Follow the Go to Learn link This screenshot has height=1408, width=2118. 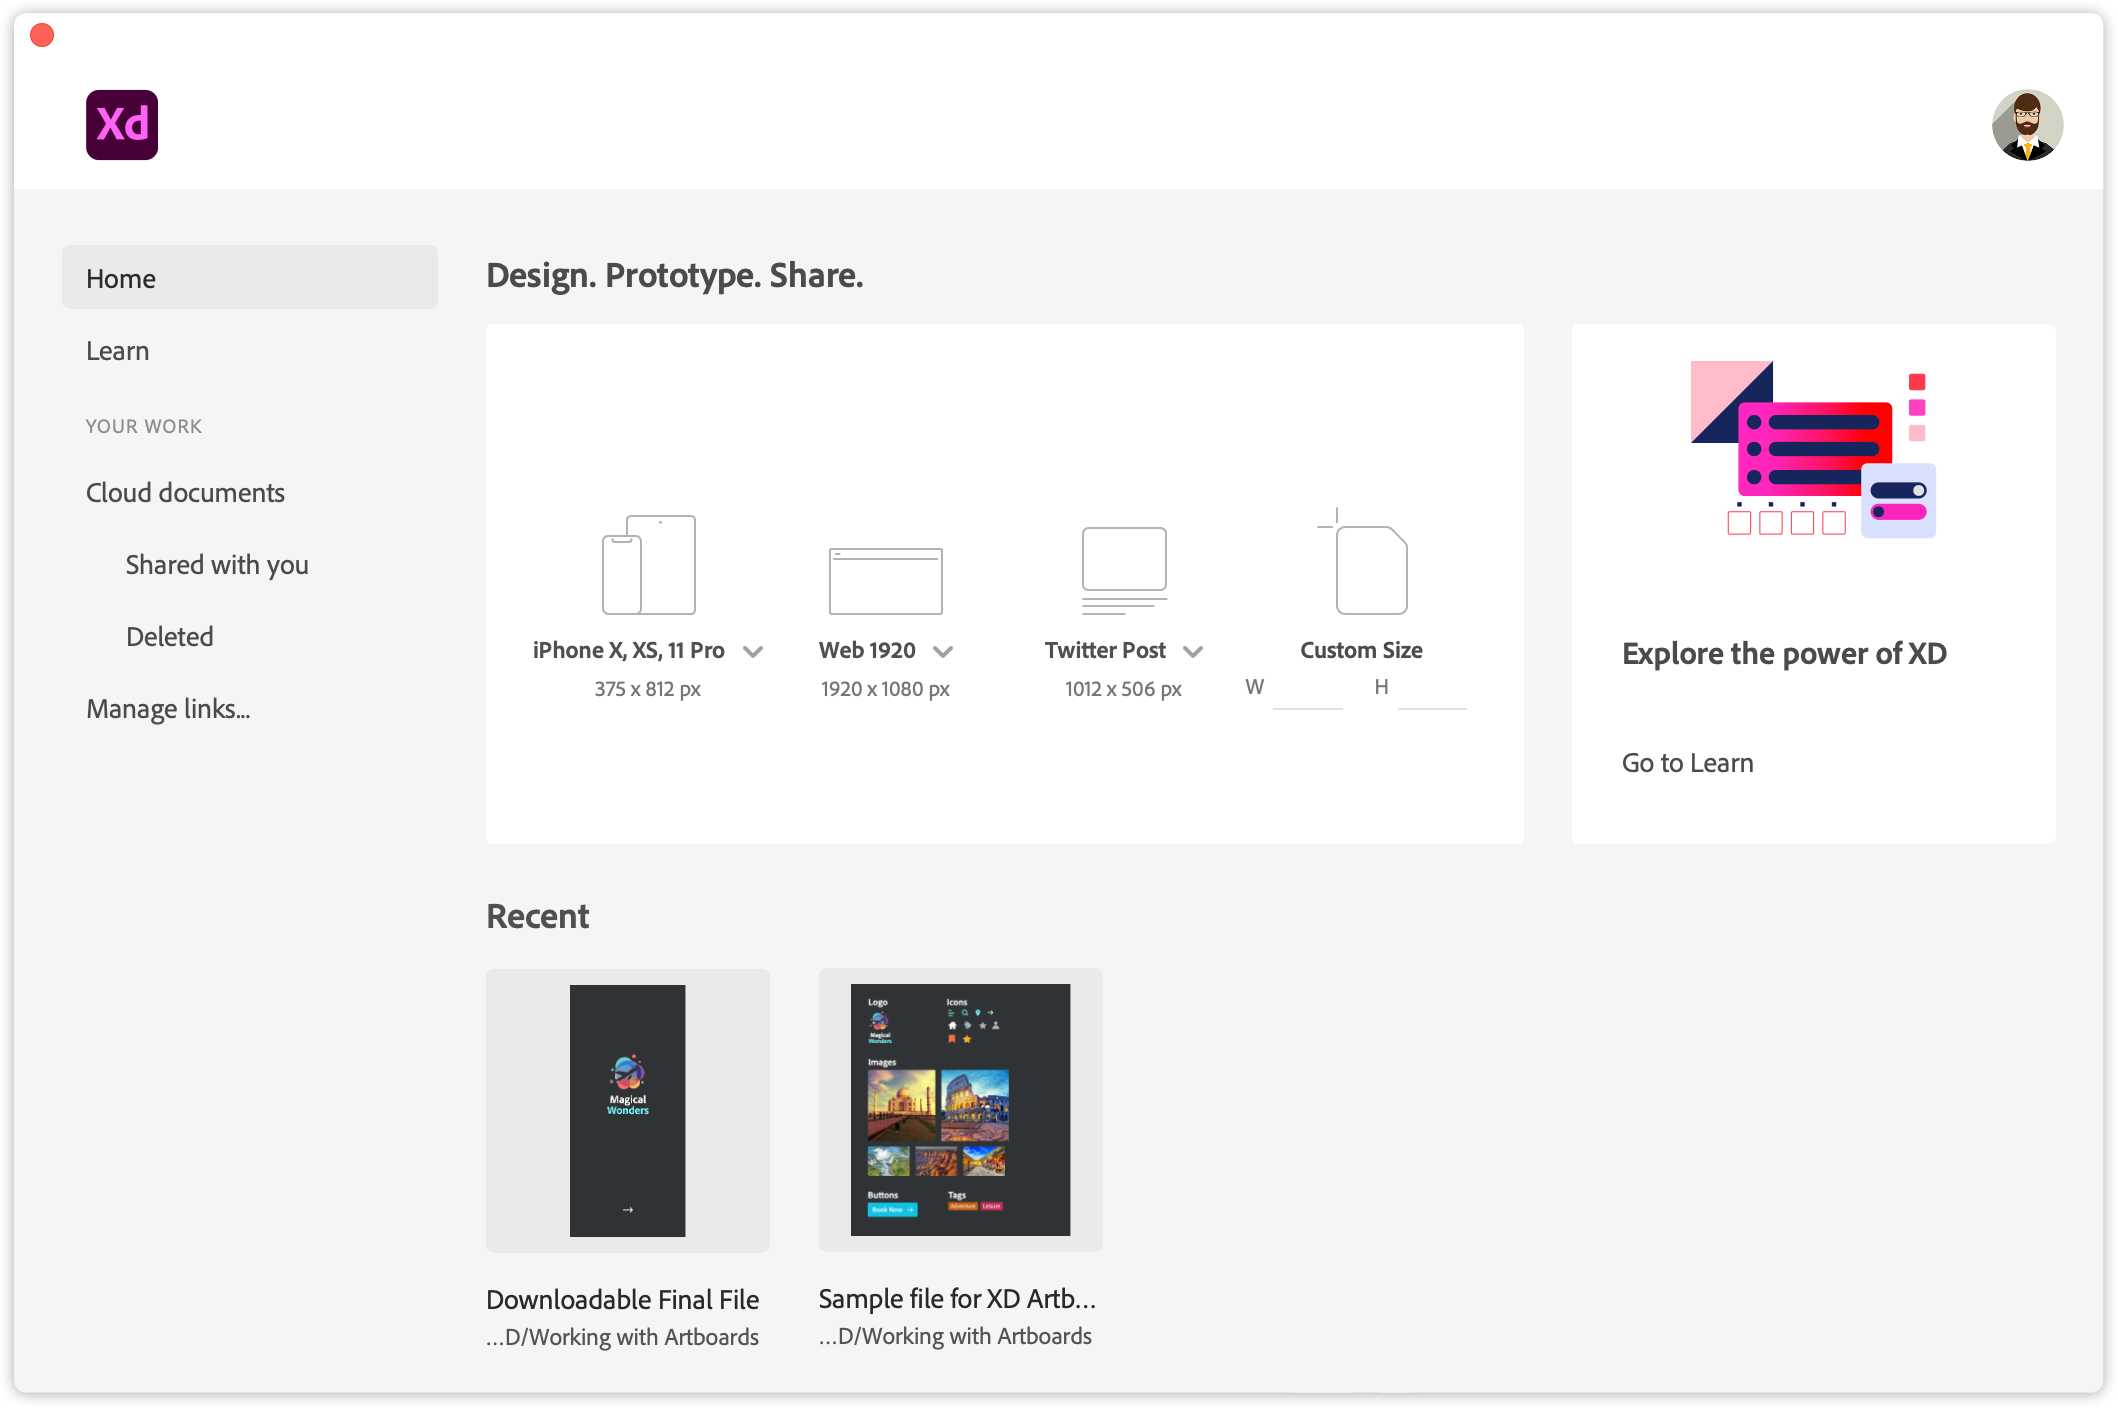tap(1687, 762)
